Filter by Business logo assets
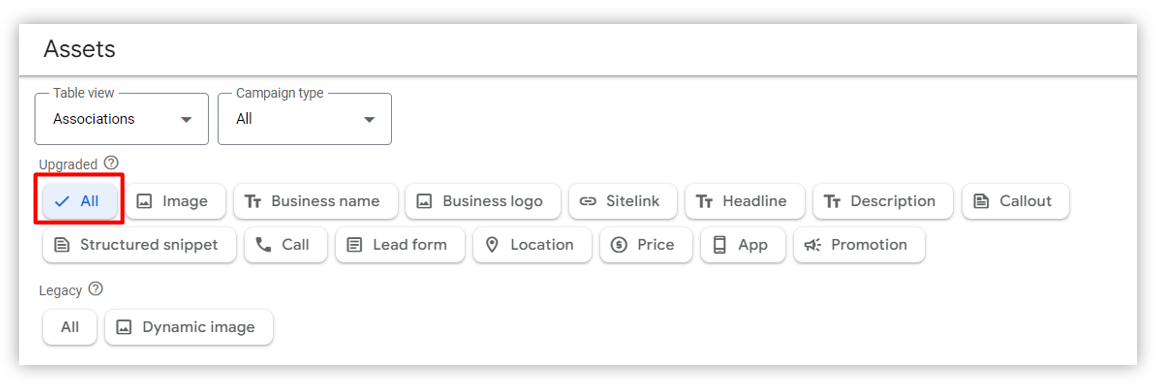Image resolution: width=1160 pixels, height=387 pixels. (482, 201)
